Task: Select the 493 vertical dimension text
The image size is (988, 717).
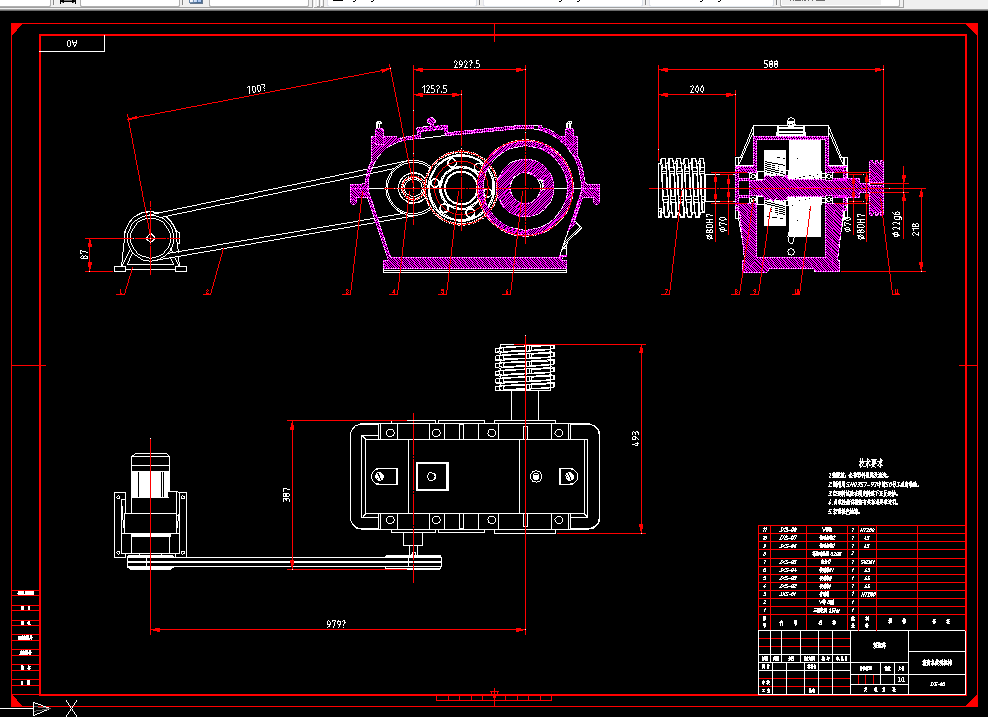Action: click(635, 439)
